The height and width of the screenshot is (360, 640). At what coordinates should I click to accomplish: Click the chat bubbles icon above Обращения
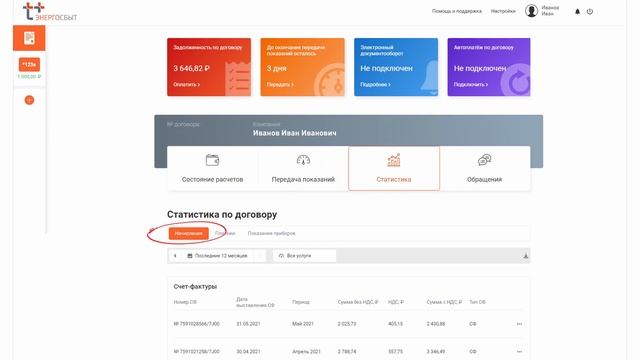coord(484,160)
